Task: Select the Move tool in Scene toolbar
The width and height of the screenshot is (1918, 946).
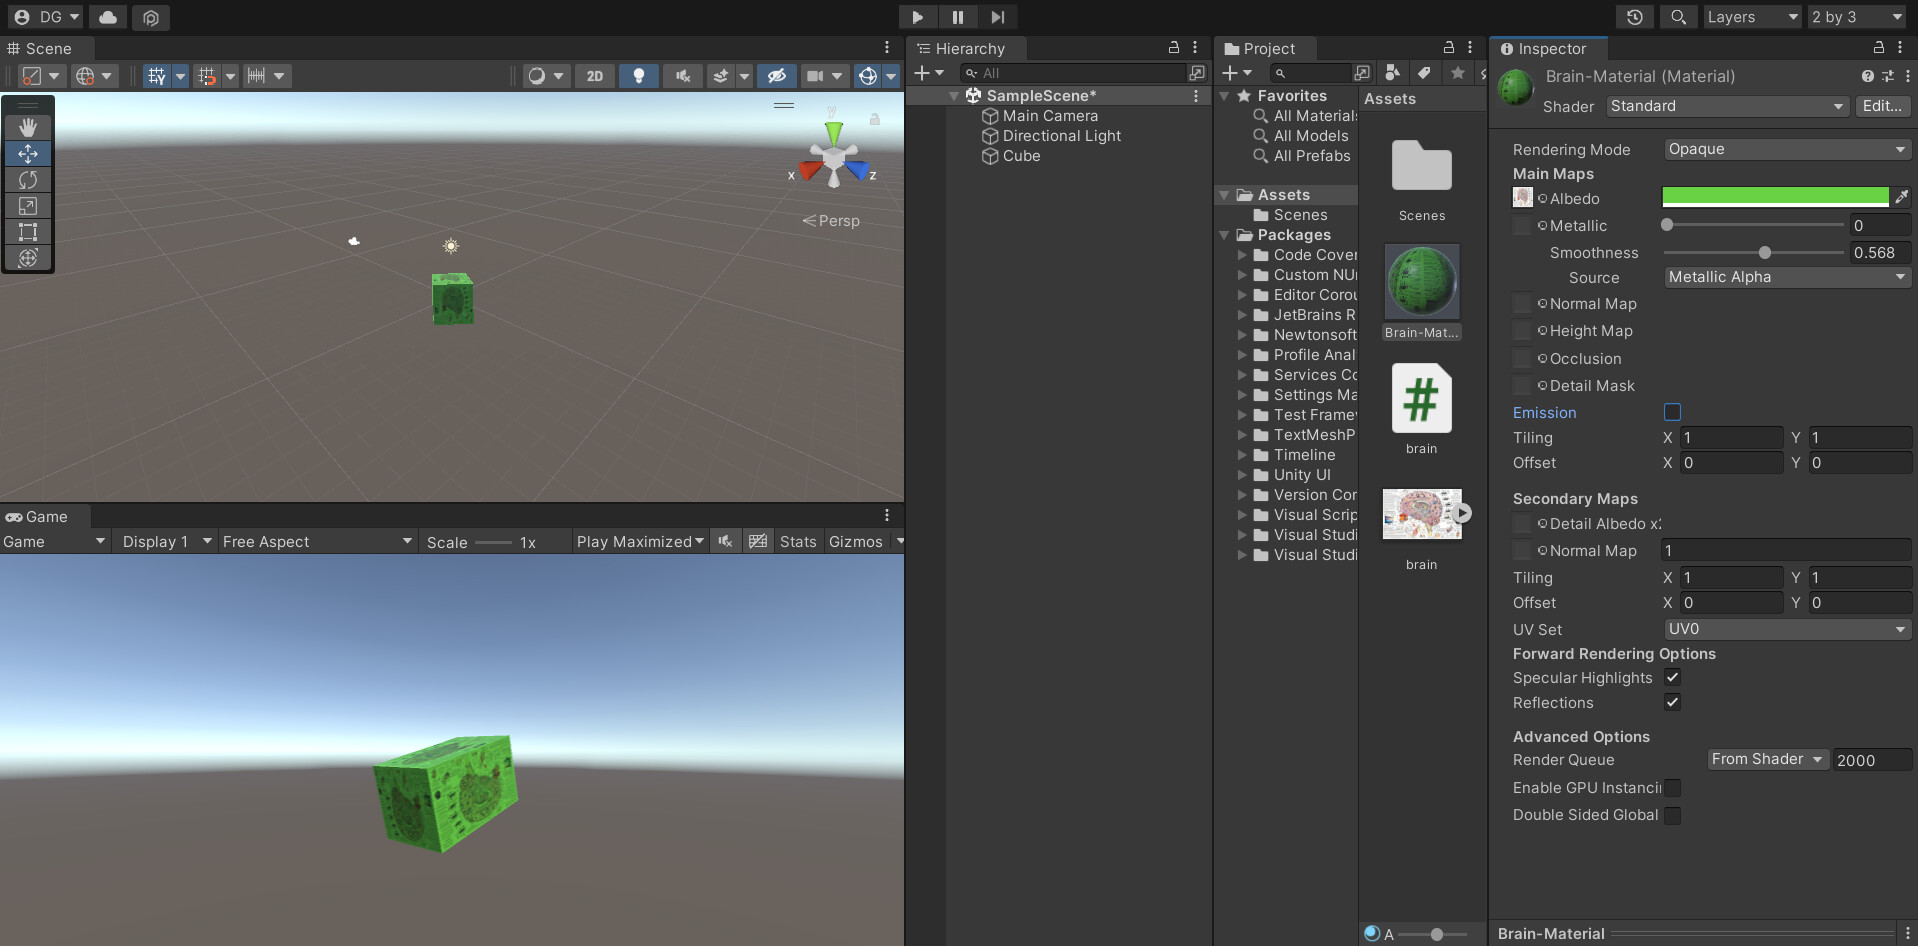Action: (x=28, y=153)
